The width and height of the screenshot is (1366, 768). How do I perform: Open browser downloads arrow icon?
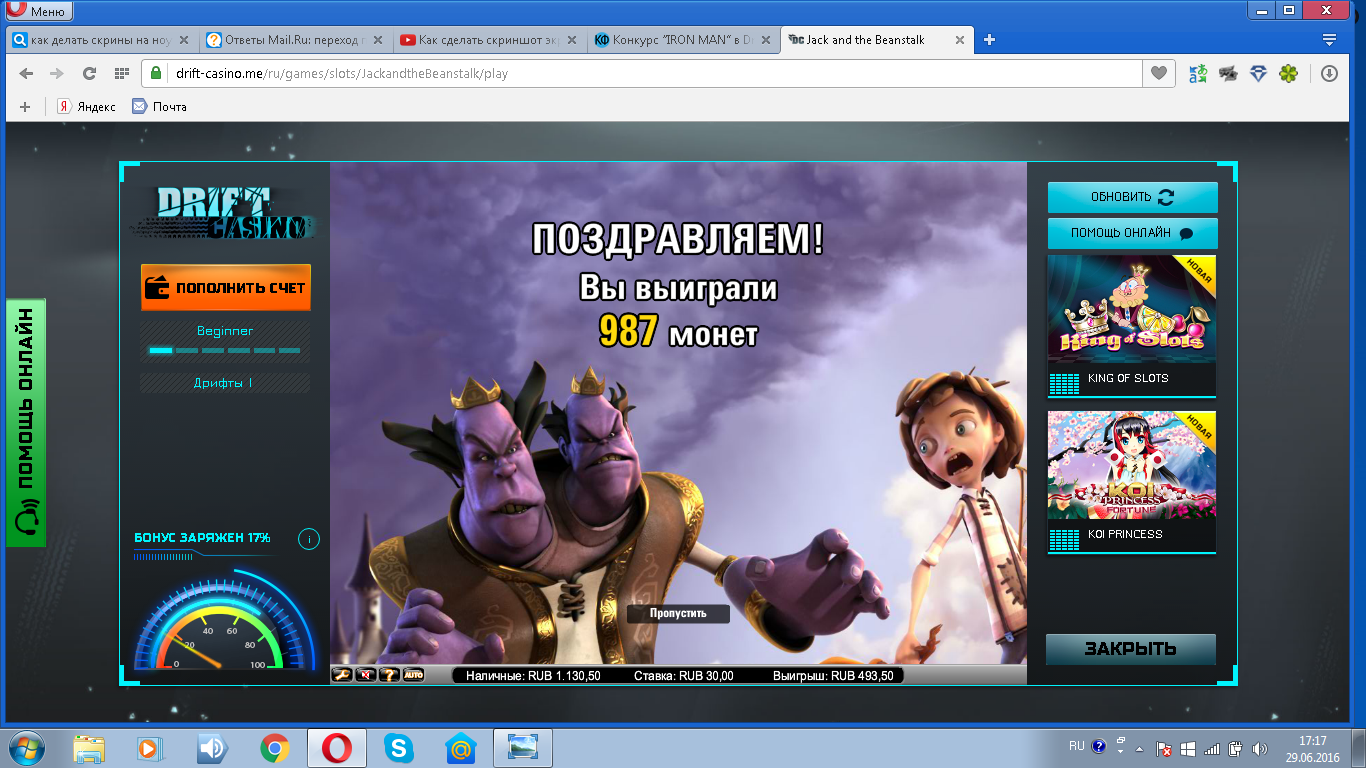pyautogui.click(x=1329, y=73)
